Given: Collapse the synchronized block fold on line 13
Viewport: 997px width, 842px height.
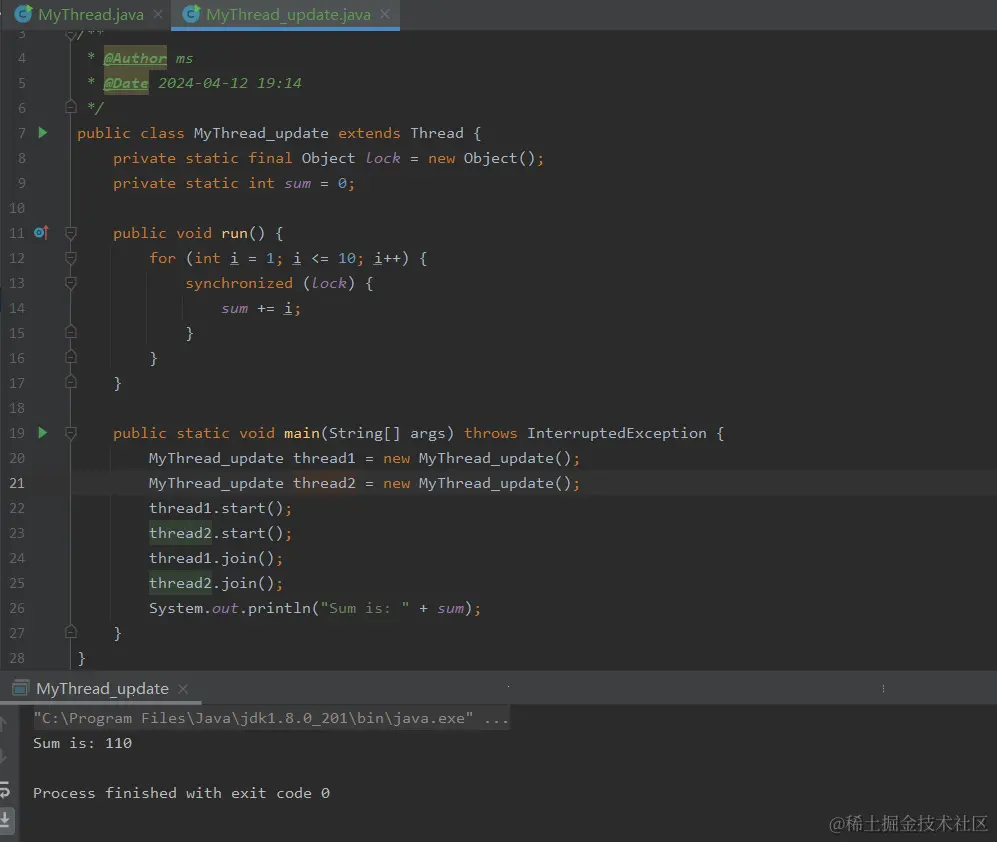Looking at the screenshot, I should (x=71, y=283).
